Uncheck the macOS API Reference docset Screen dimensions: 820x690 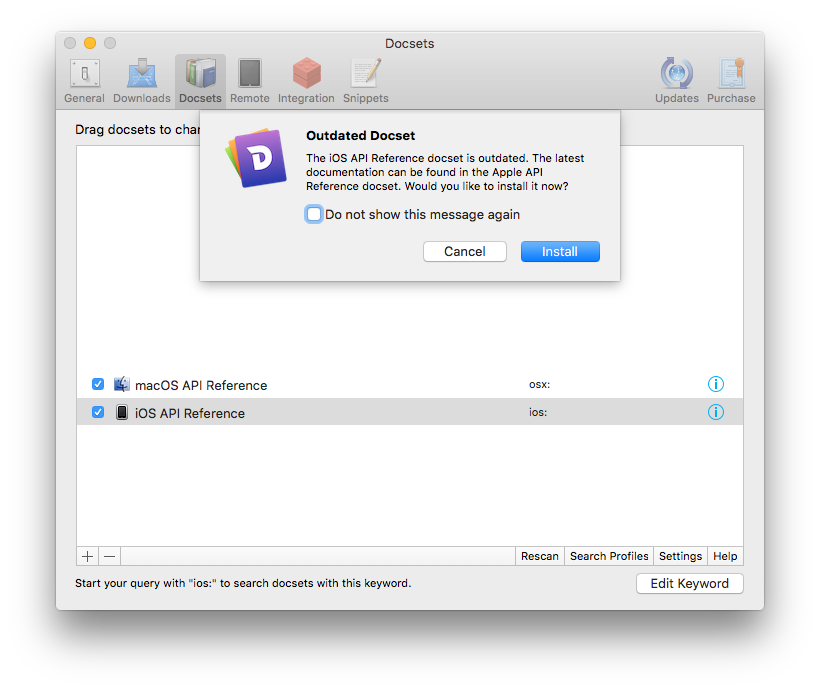click(98, 384)
